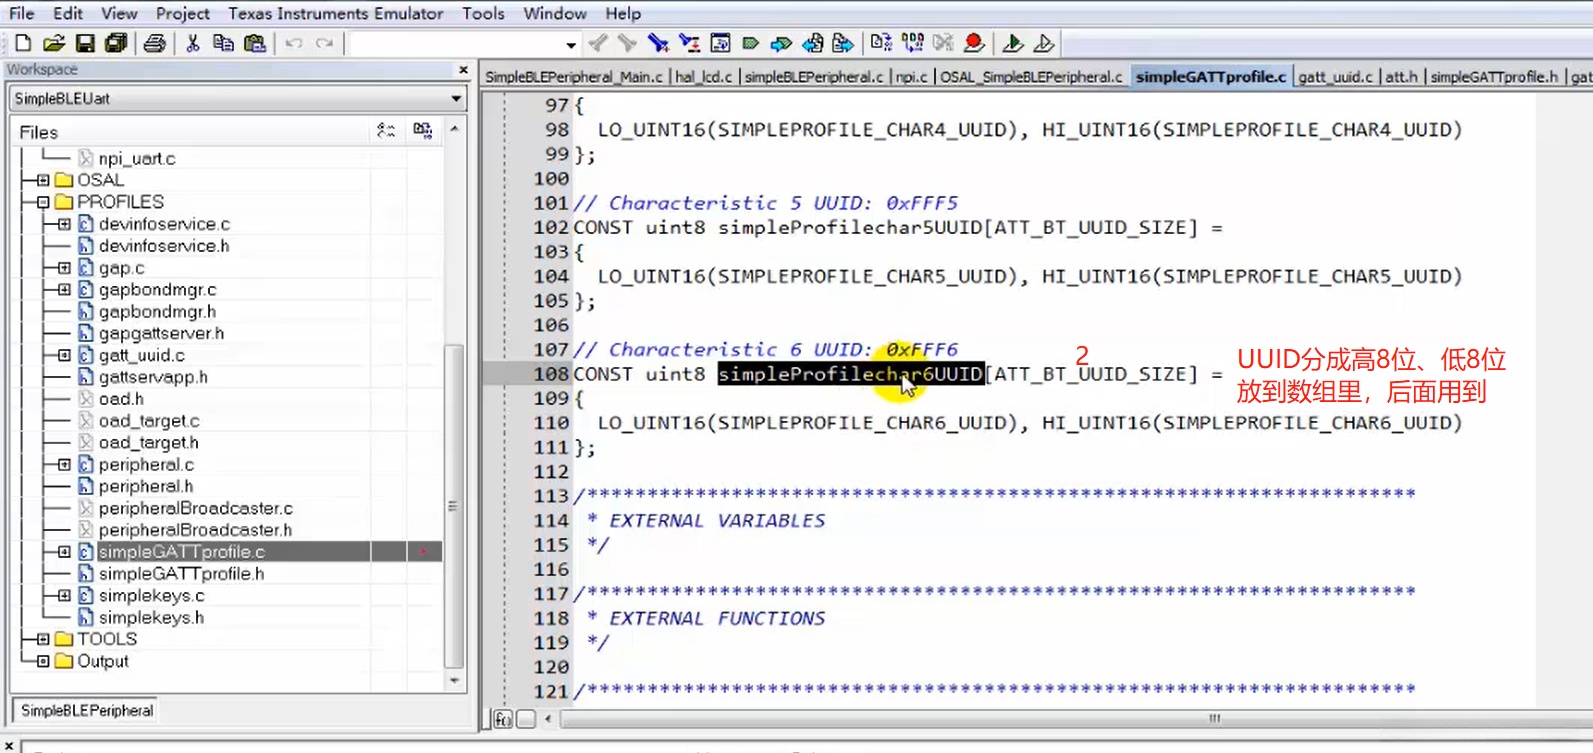
Task: Open the Project menu
Action: pyautogui.click(x=182, y=13)
